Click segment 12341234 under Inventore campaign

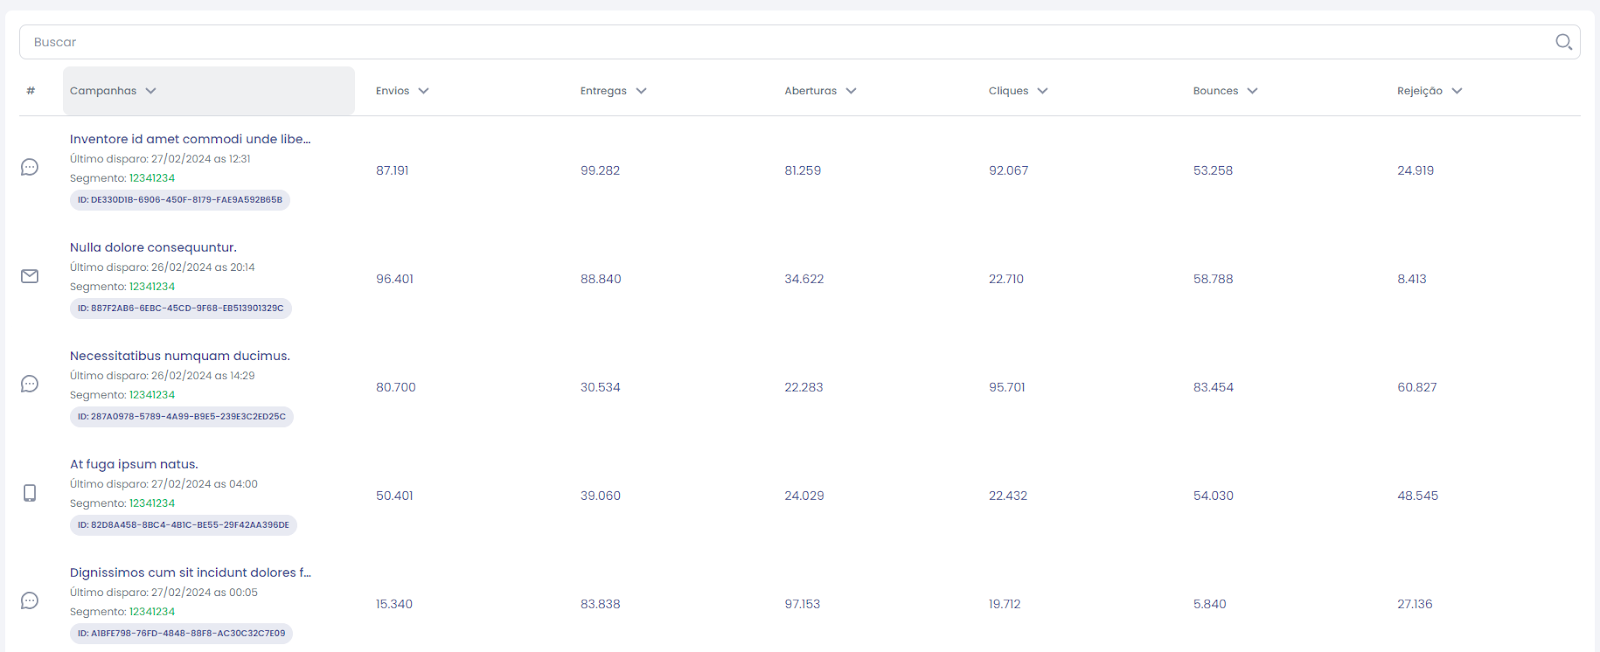152,178
